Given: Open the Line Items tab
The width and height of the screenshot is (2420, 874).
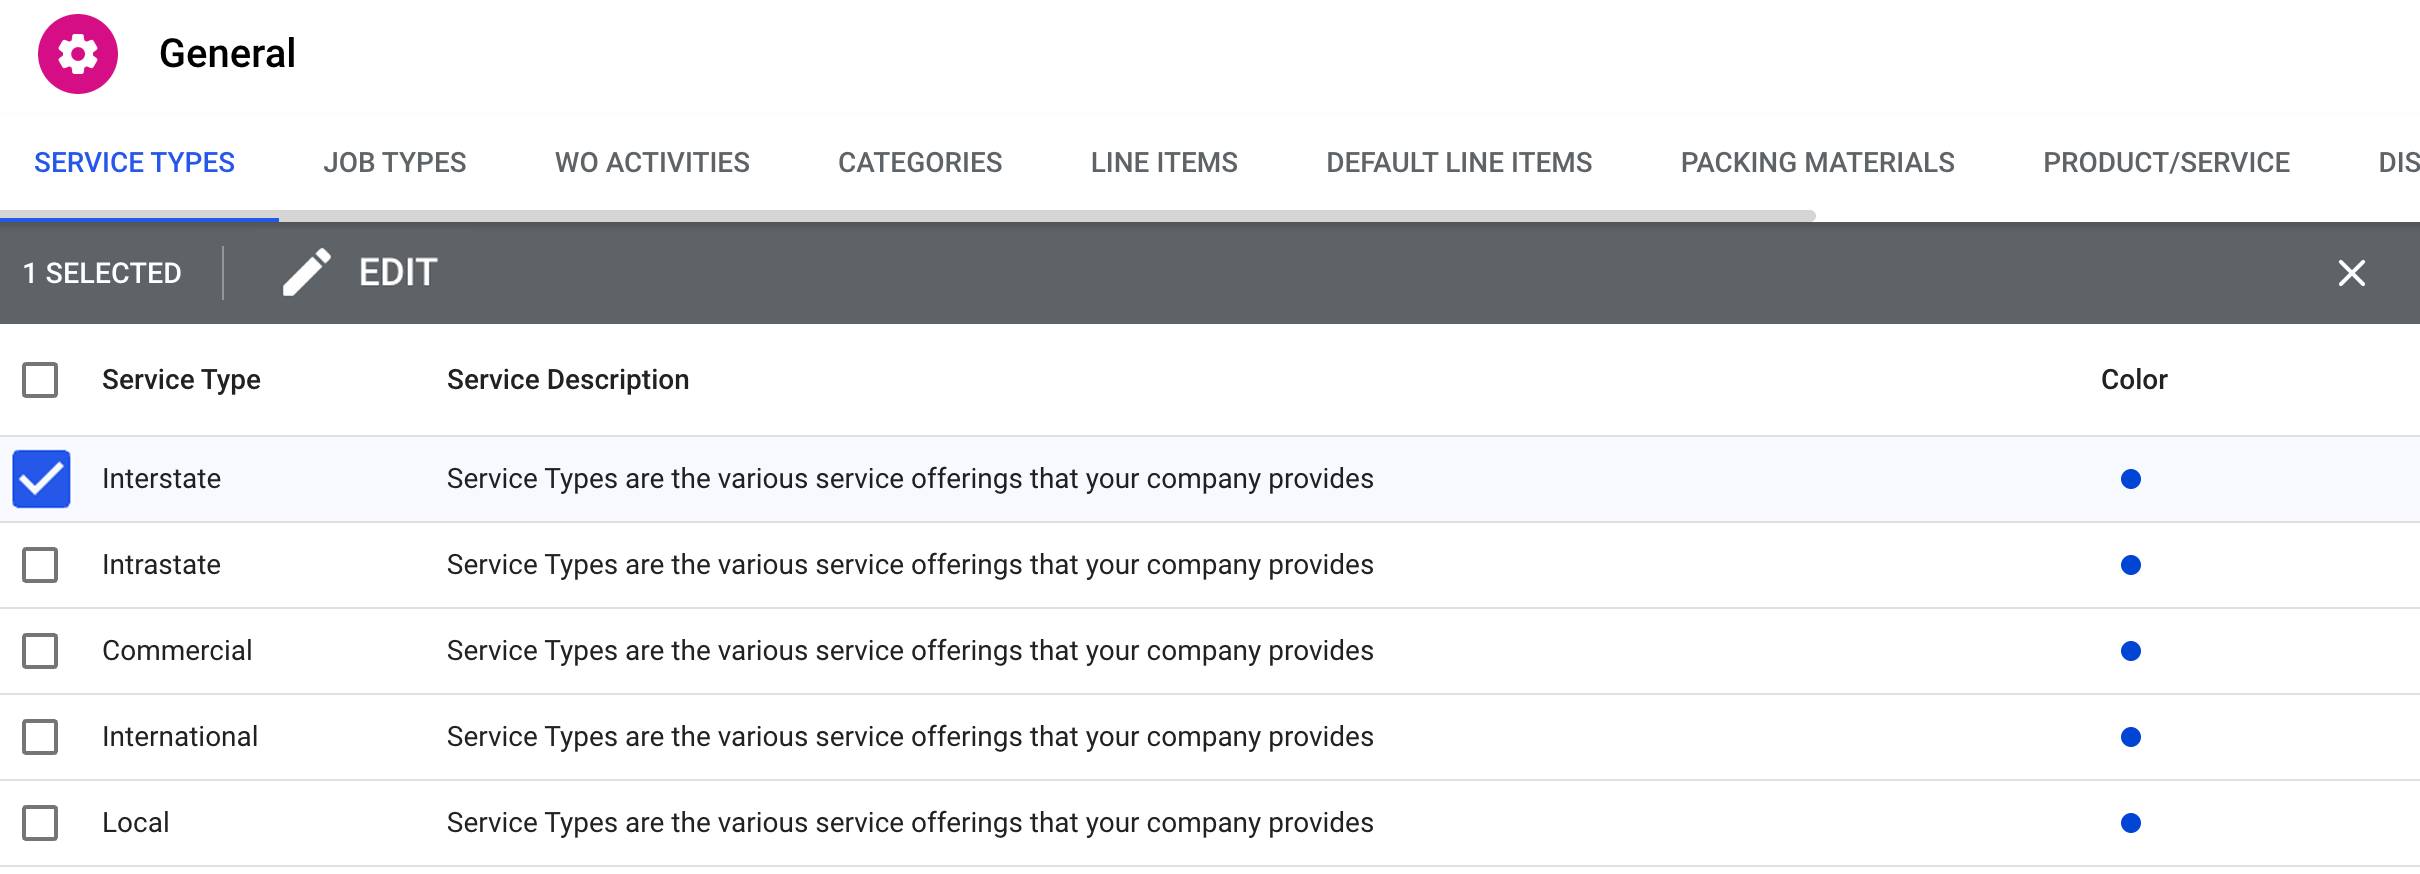Looking at the screenshot, I should (1164, 163).
